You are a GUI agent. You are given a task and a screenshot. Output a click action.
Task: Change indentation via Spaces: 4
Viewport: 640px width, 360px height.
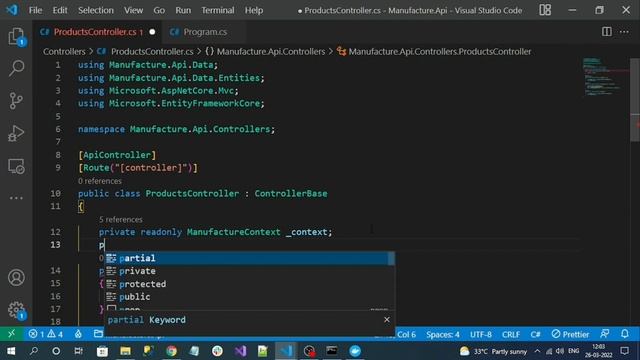[x=442, y=334]
